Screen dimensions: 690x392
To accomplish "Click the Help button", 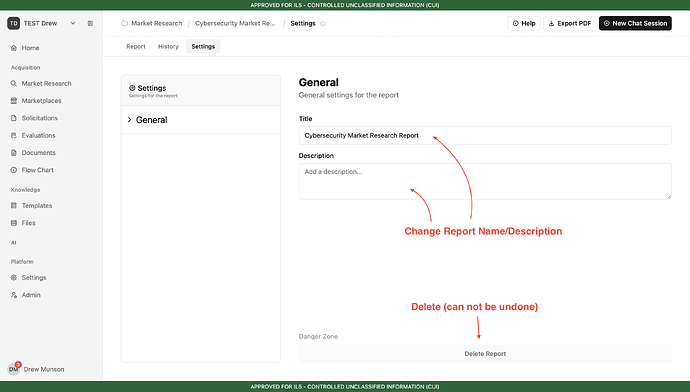I will pyautogui.click(x=524, y=23).
